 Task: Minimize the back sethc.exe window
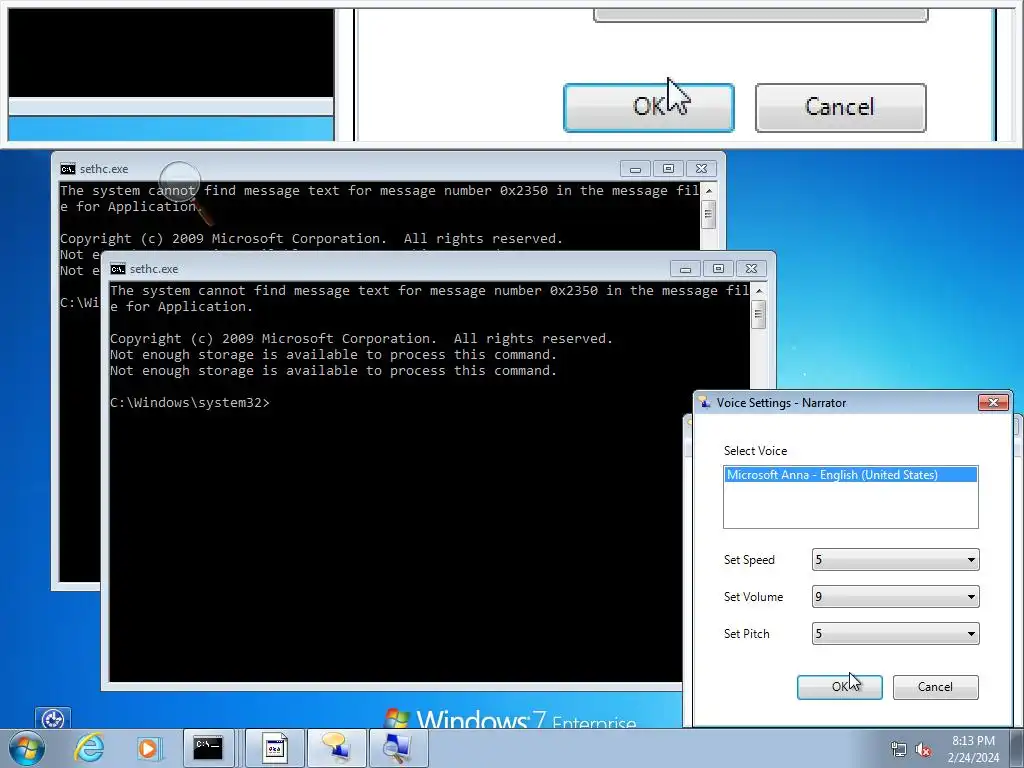tap(635, 169)
